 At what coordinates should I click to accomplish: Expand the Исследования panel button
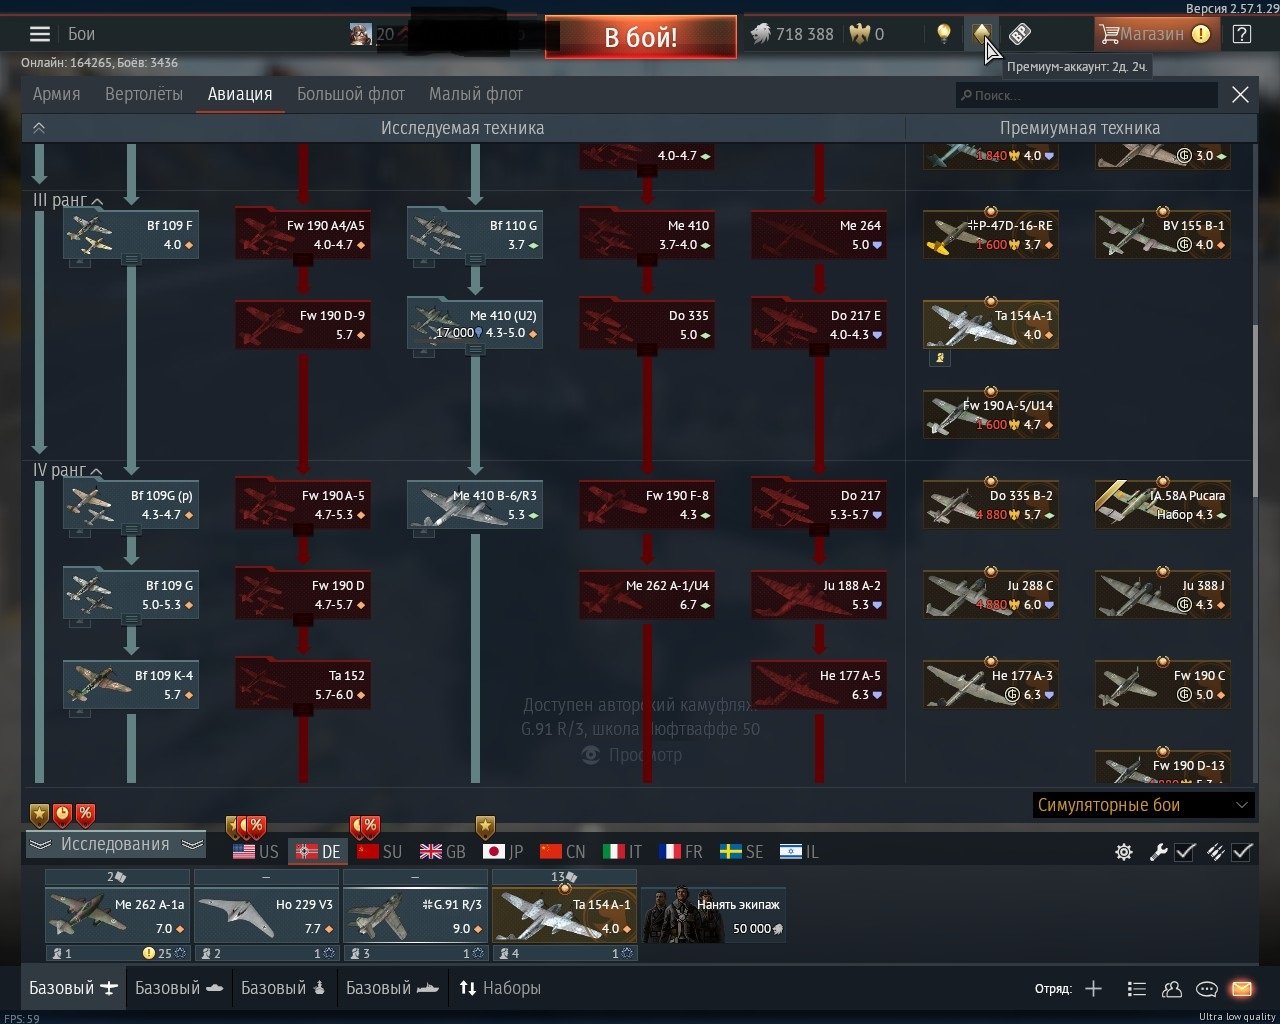click(115, 844)
